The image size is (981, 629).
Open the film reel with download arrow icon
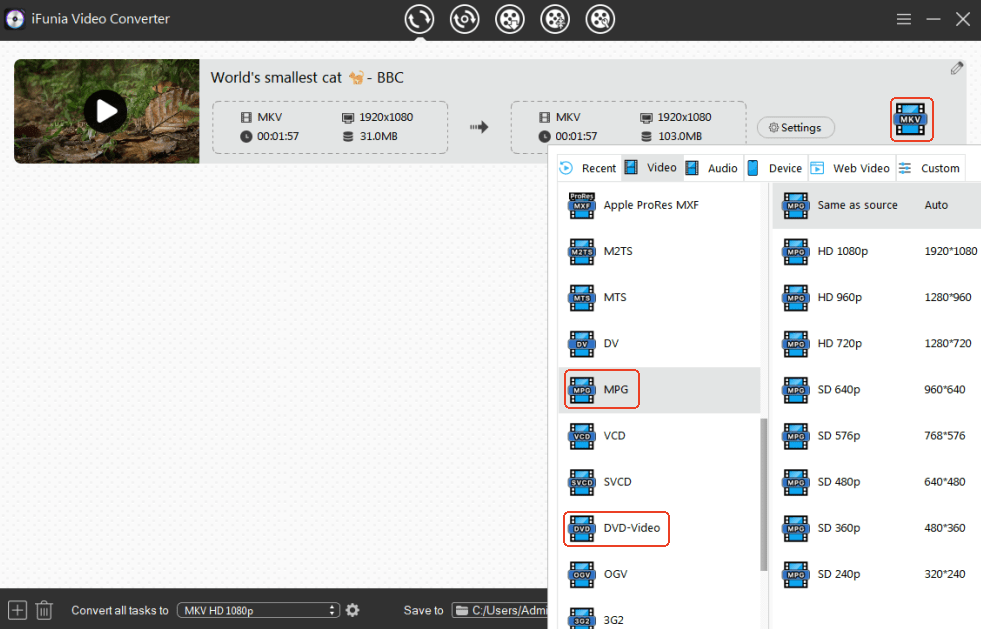tap(510, 19)
